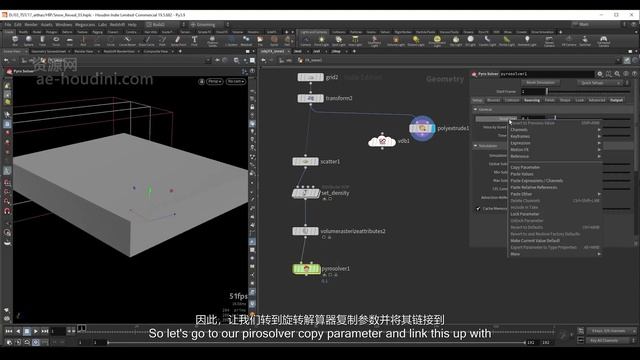Image resolution: width=640 pixels, height=360 pixels.
Task: Select the volumerasterizeattributes2 node
Action: point(305,231)
